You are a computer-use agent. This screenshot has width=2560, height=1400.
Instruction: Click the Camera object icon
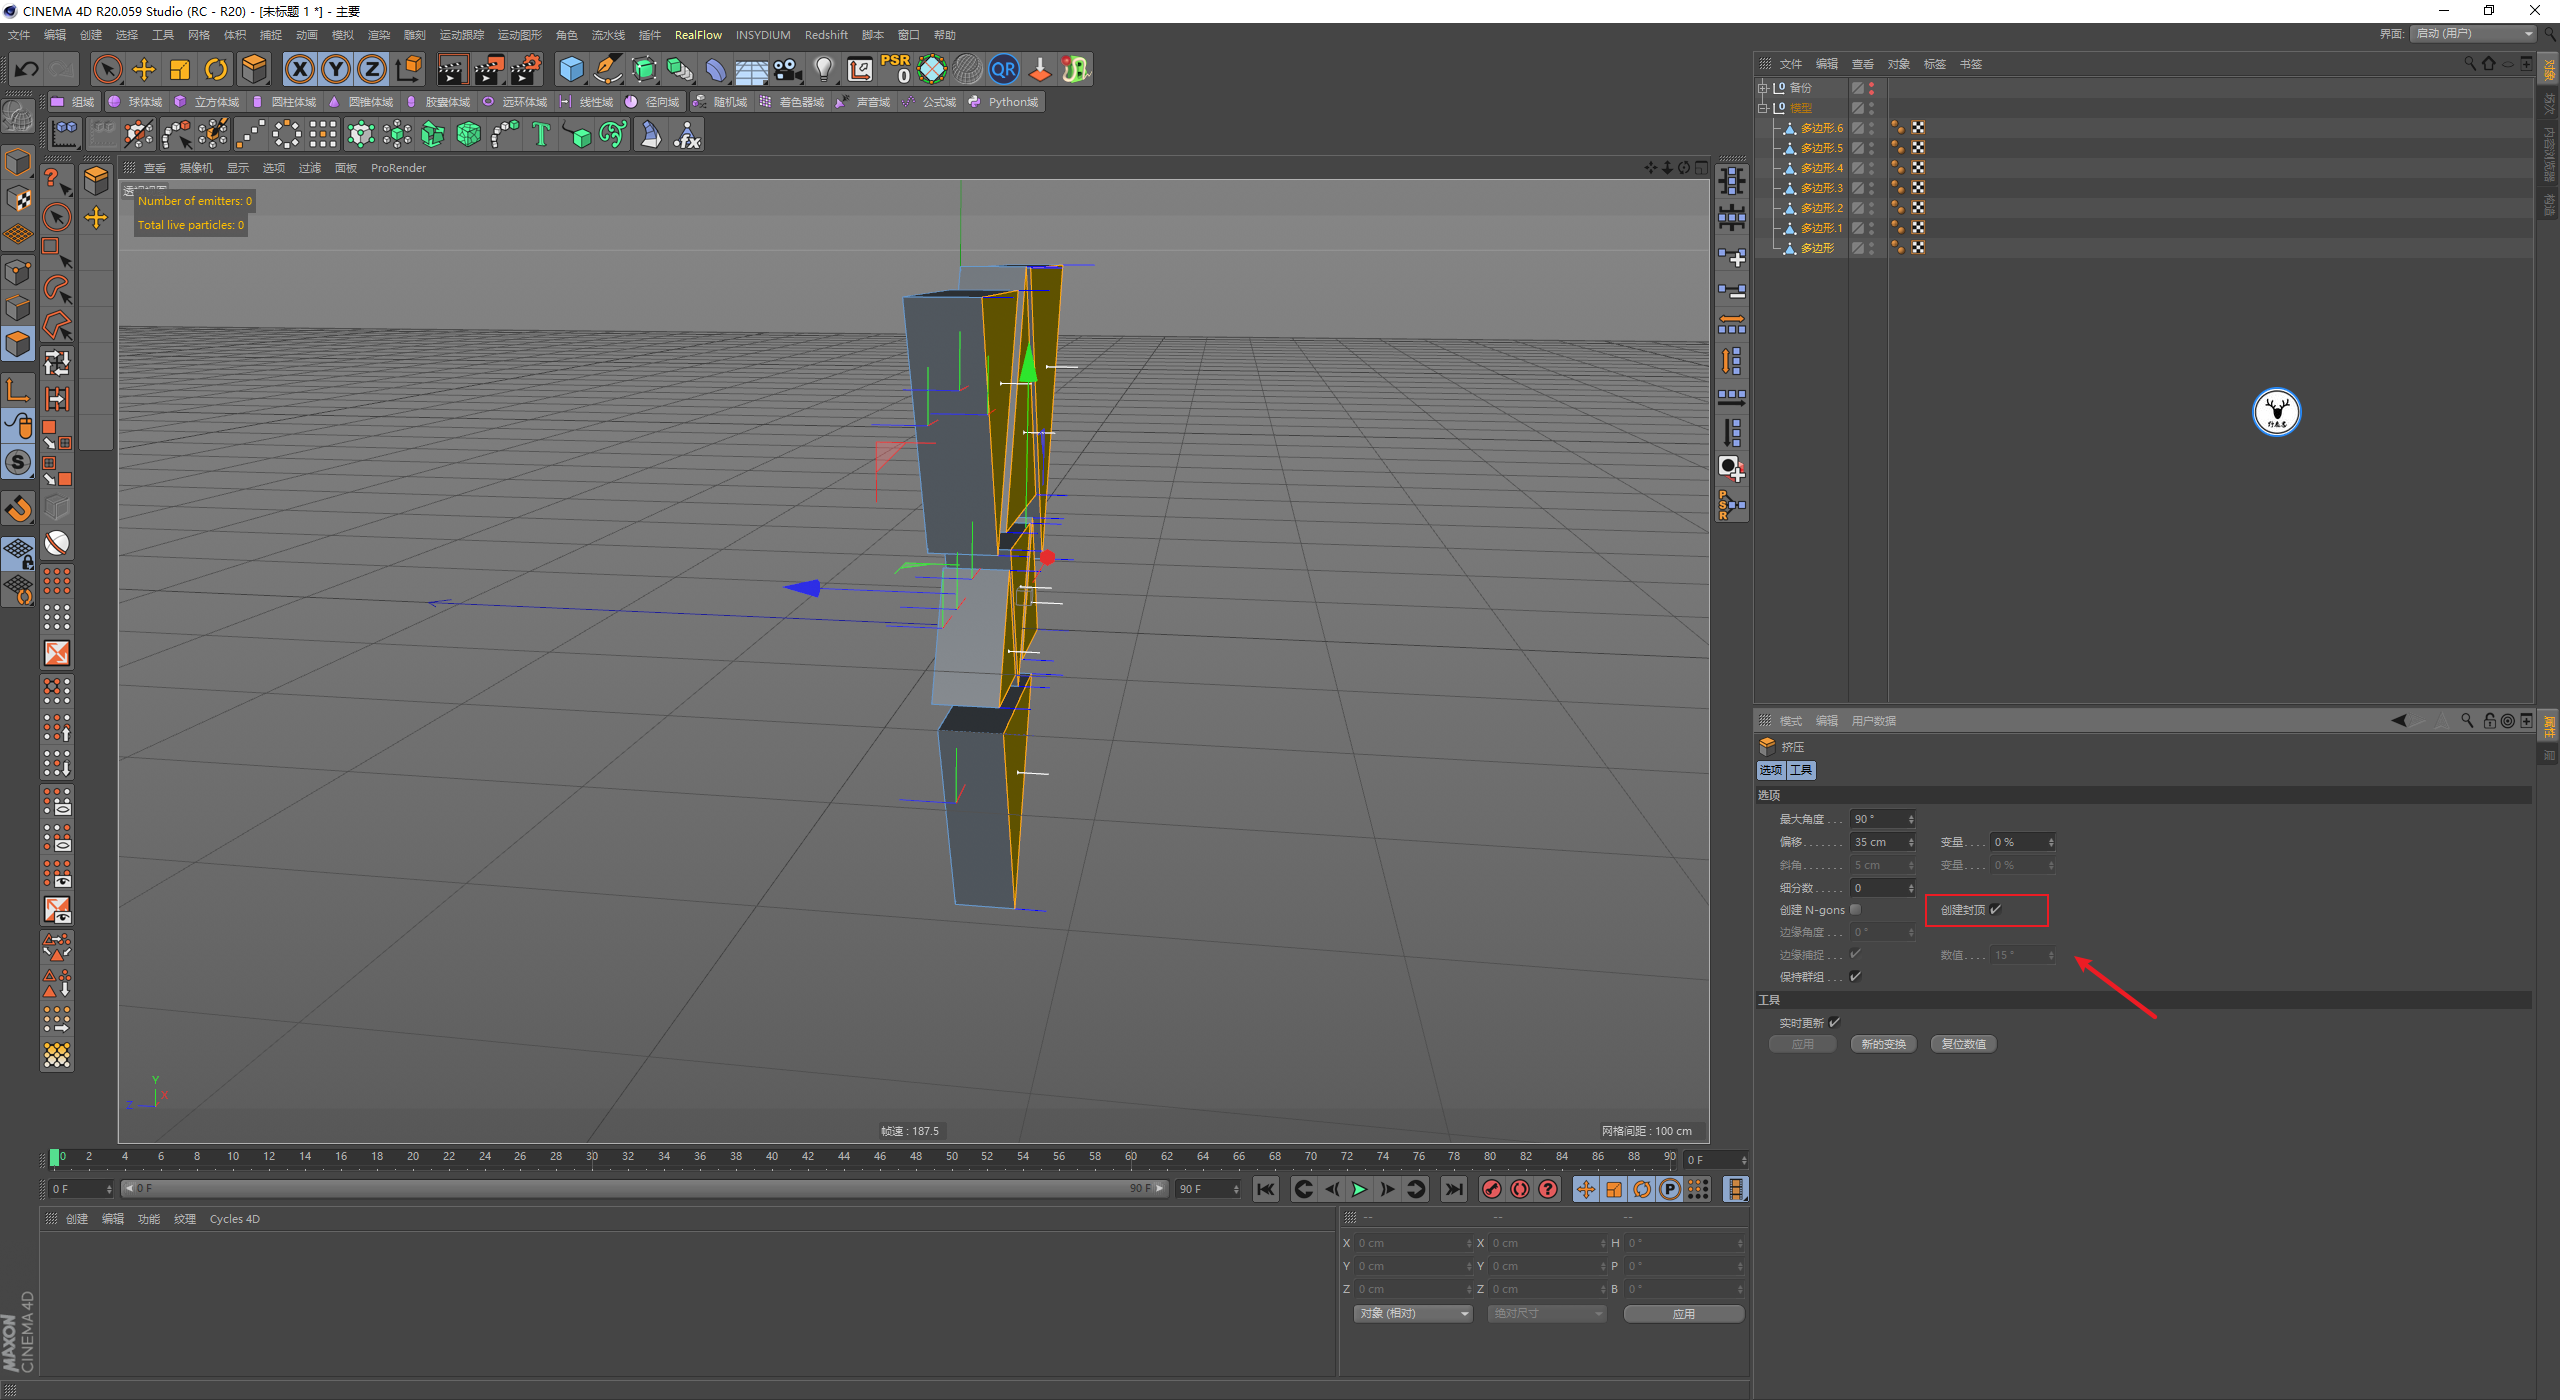788,69
